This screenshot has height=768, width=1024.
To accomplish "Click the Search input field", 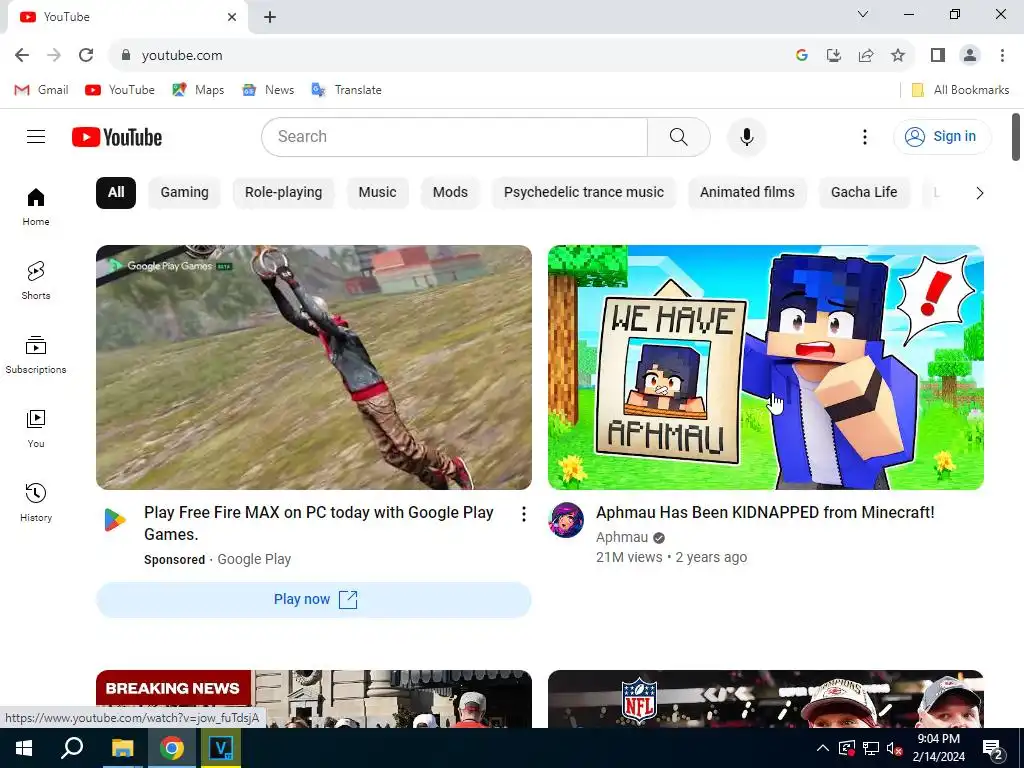I will point(455,137).
